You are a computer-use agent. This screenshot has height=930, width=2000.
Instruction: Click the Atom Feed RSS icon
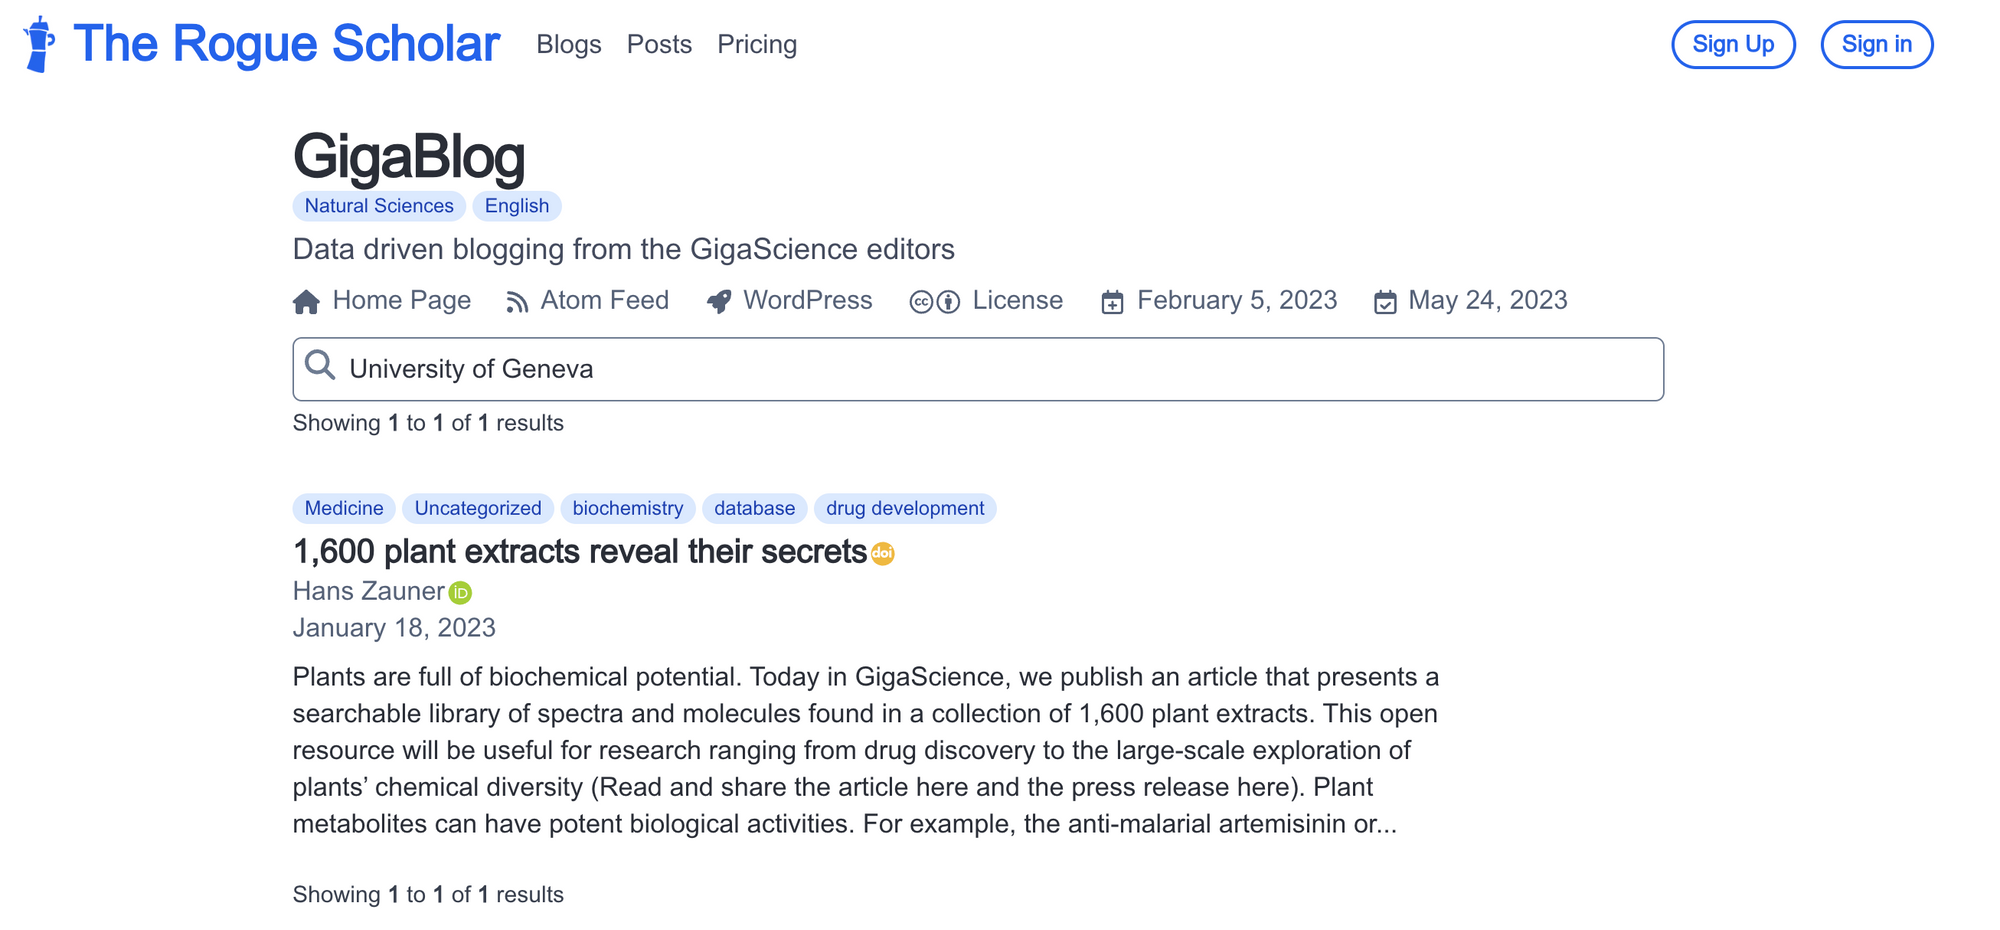point(516,302)
